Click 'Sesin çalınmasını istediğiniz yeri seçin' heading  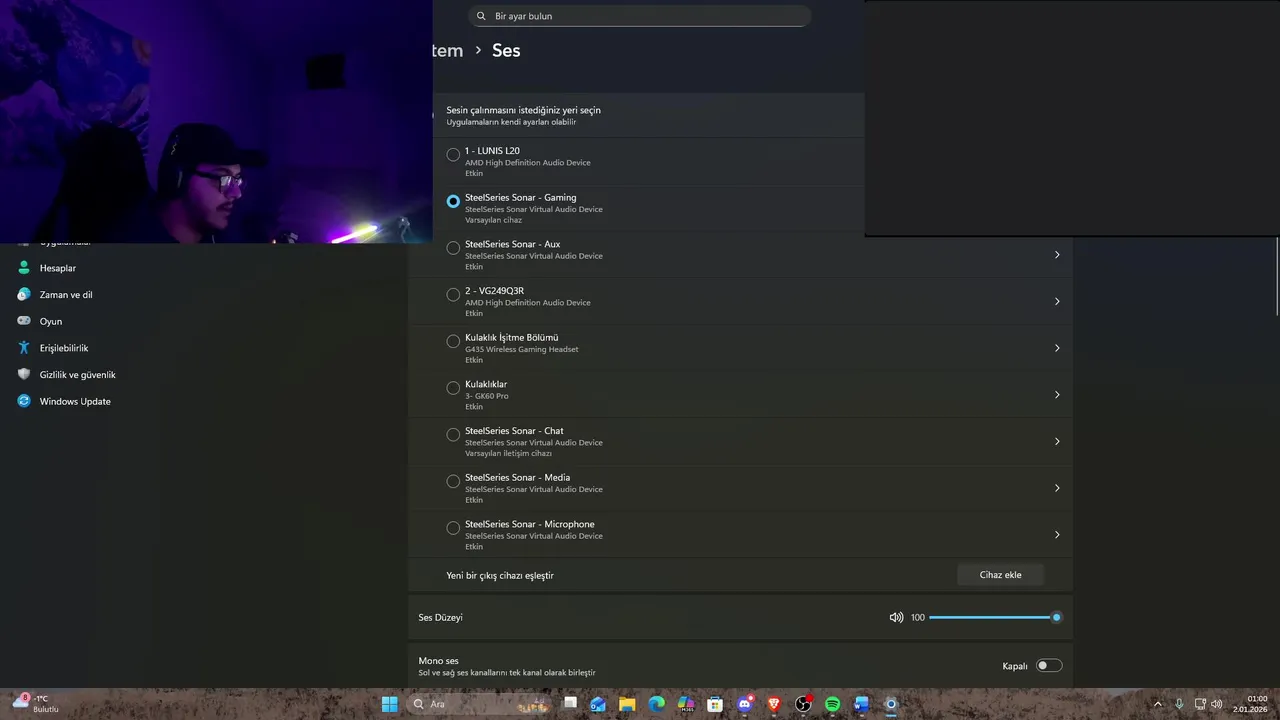click(523, 110)
